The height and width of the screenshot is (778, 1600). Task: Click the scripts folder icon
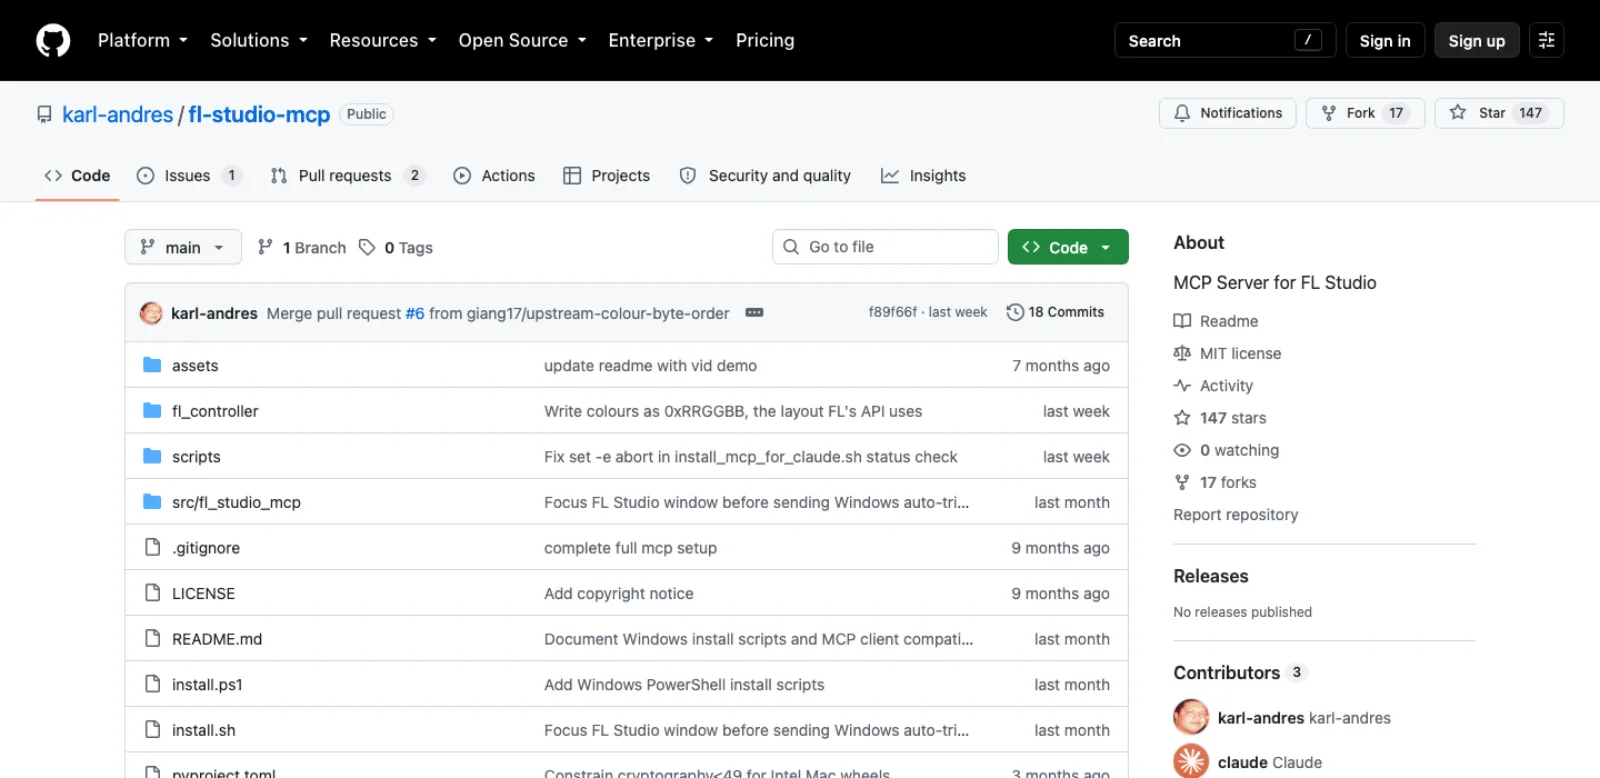(x=152, y=456)
